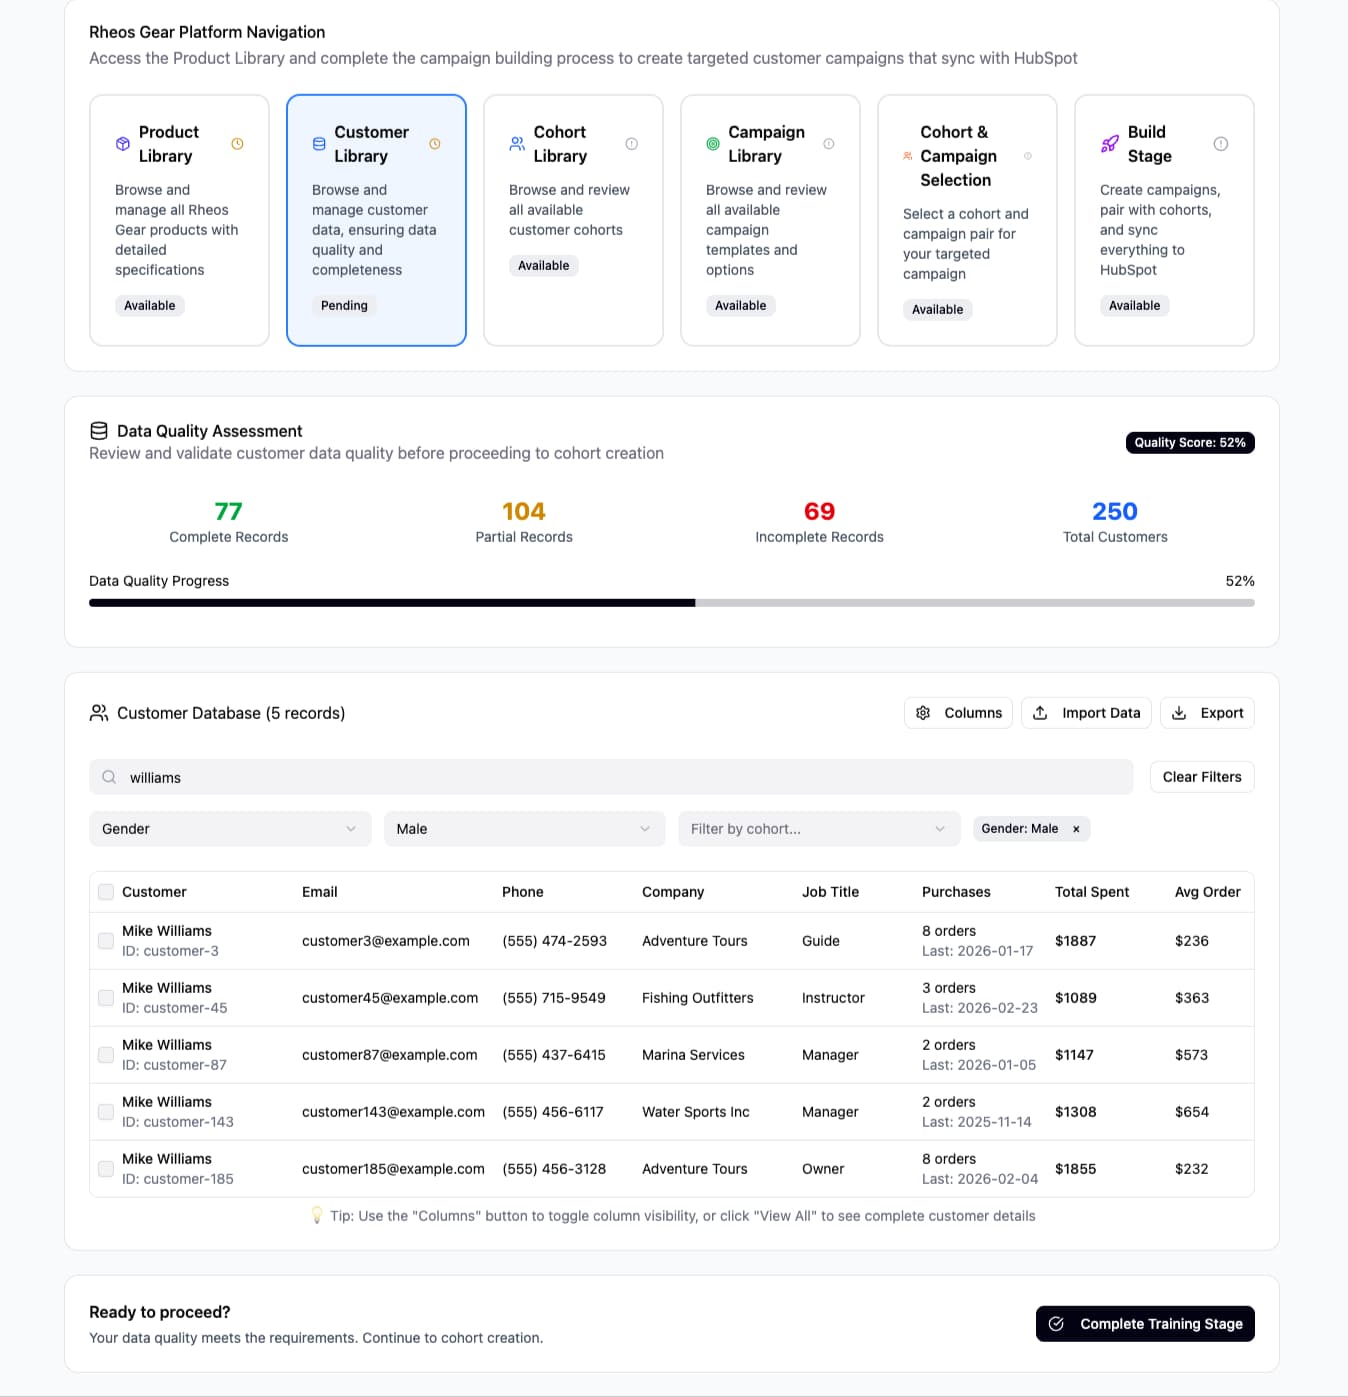The height and width of the screenshot is (1397, 1348).
Task: Check the row checkbox for customer-185
Action: pos(105,1168)
